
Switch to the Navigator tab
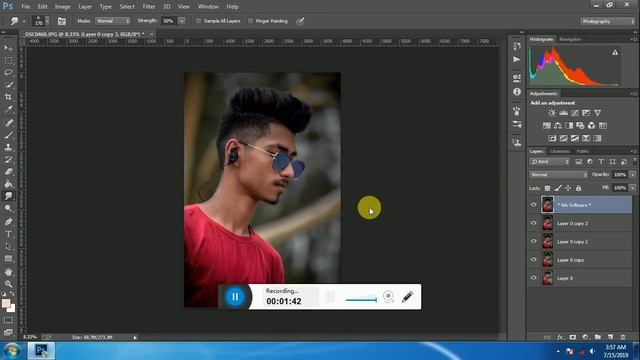570,39
